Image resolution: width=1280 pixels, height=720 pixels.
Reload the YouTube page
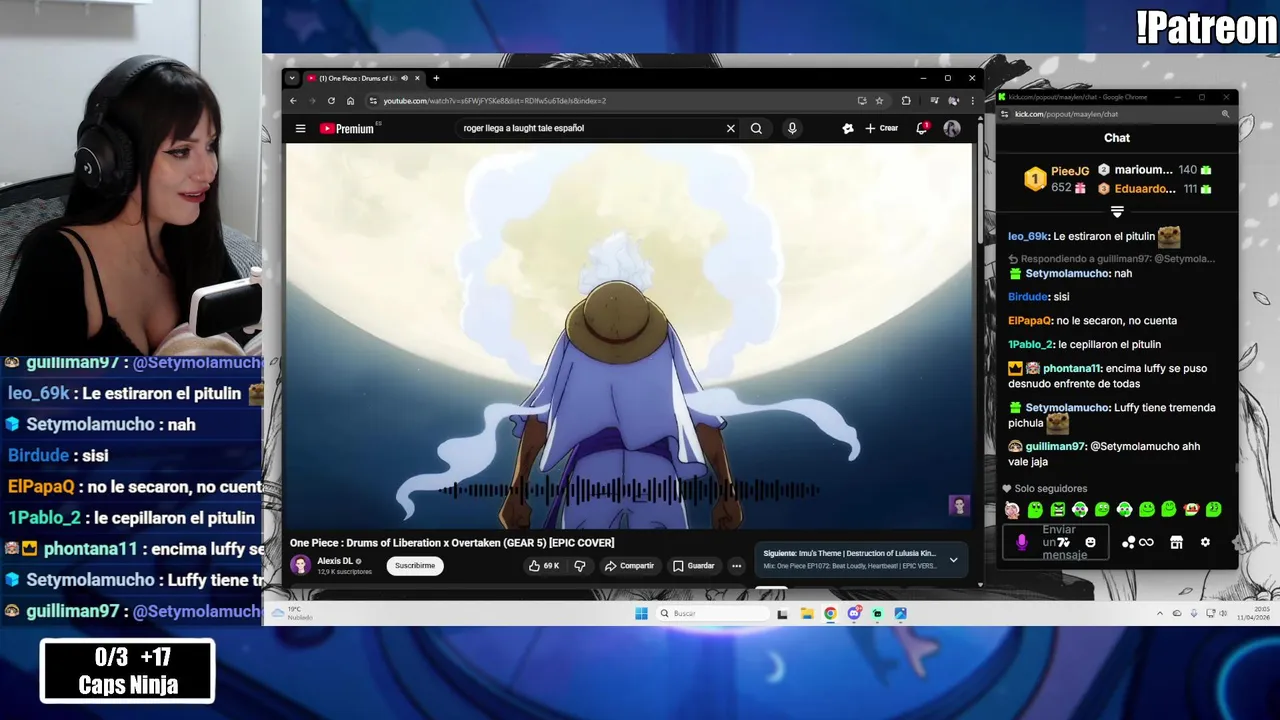(331, 101)
